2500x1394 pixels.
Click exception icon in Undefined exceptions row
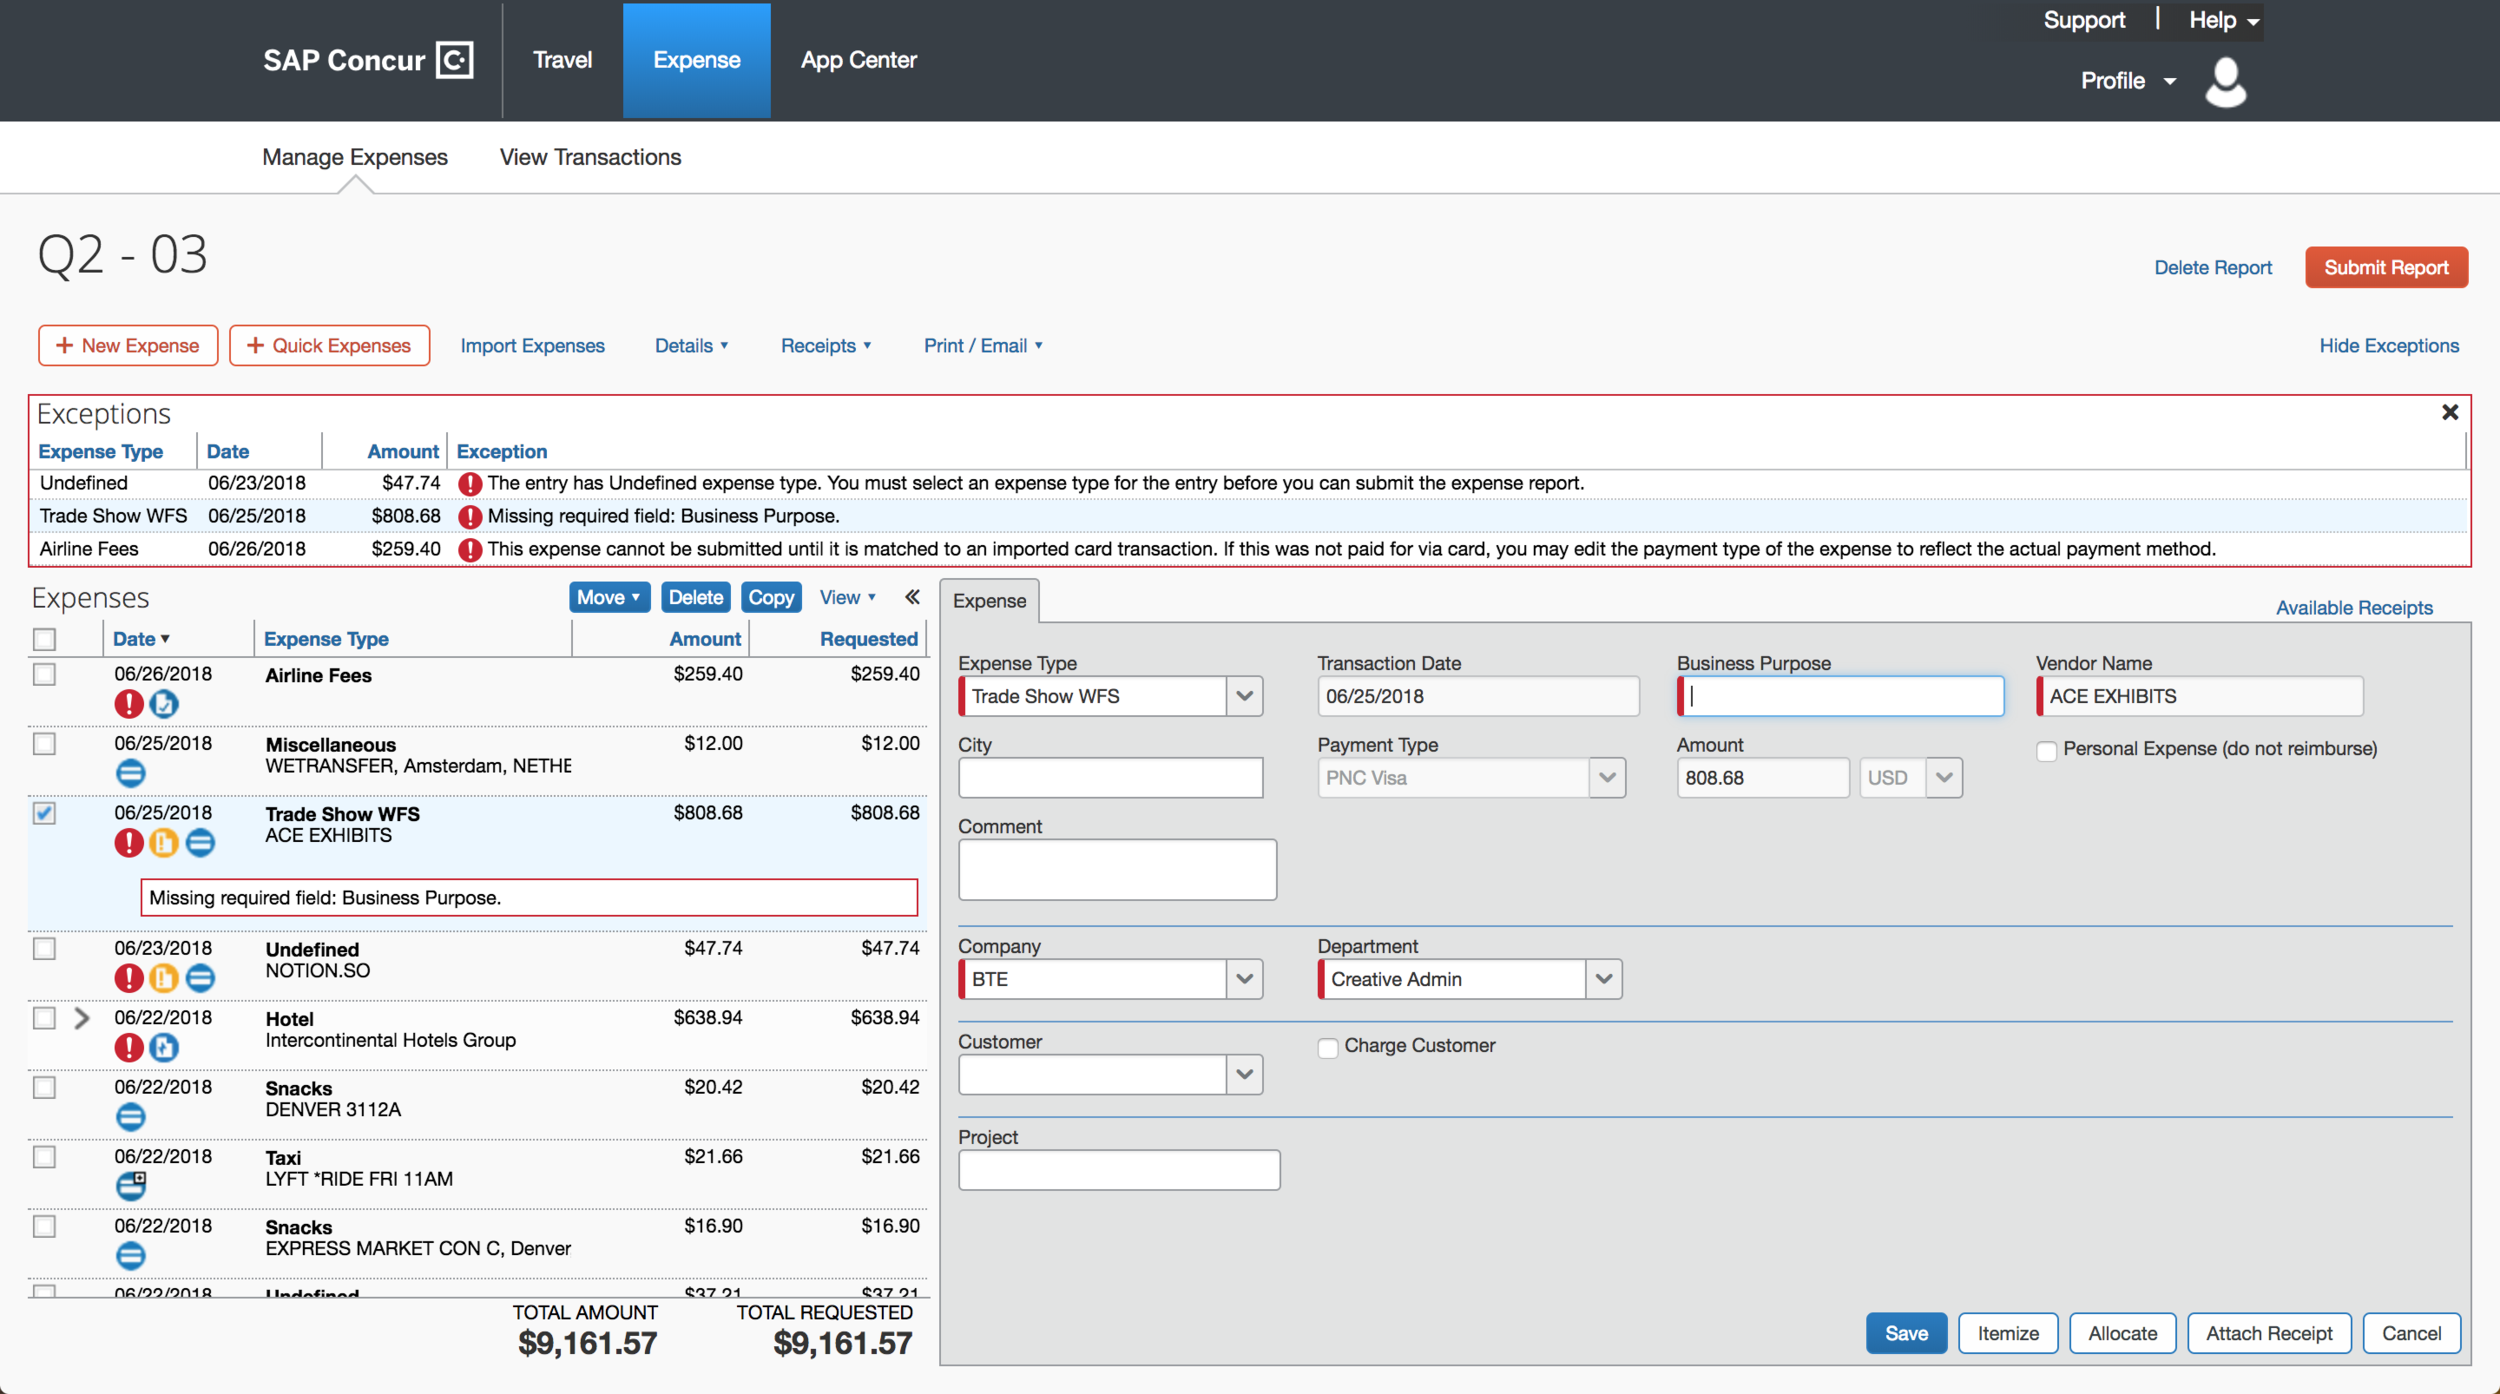click(x=470, y=484)
